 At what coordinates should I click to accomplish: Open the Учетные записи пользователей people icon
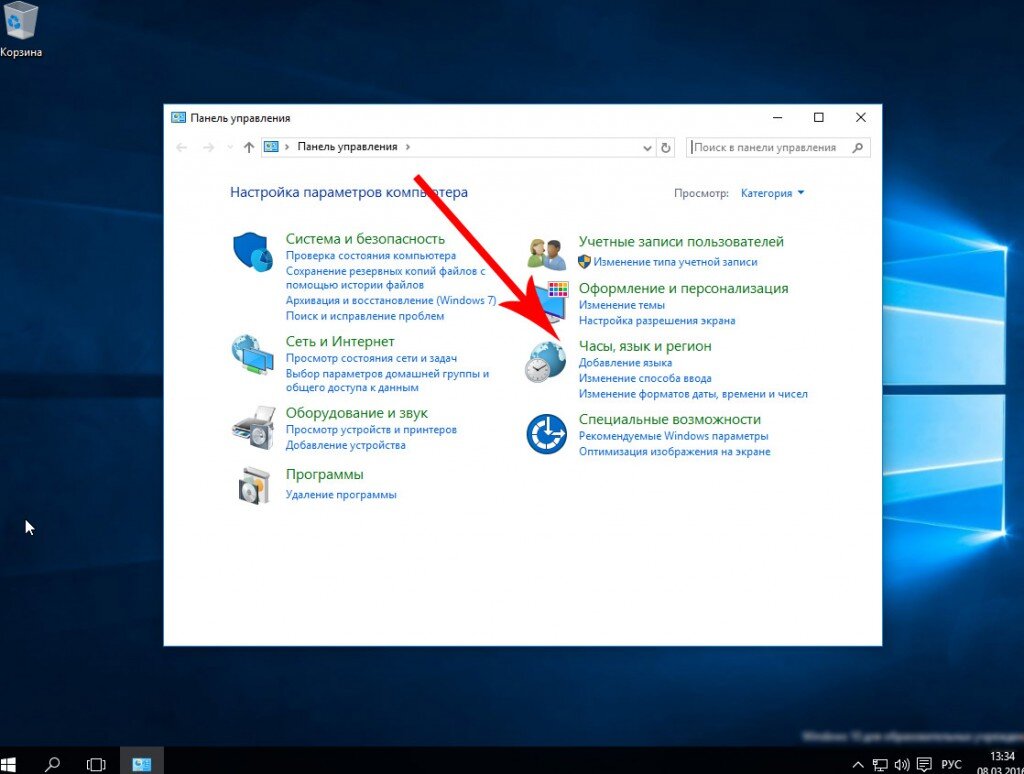click(547, 255)
